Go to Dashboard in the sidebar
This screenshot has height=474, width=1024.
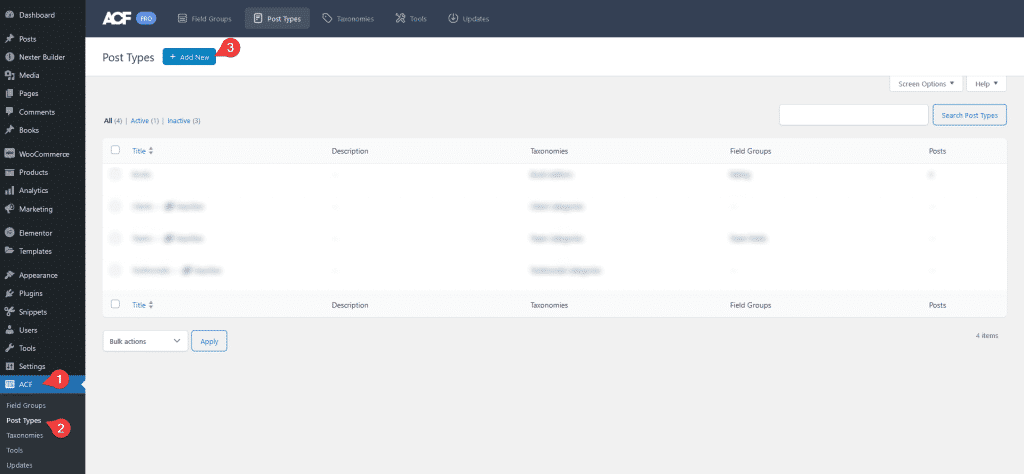pyautogui.click(x=37, y=15)
